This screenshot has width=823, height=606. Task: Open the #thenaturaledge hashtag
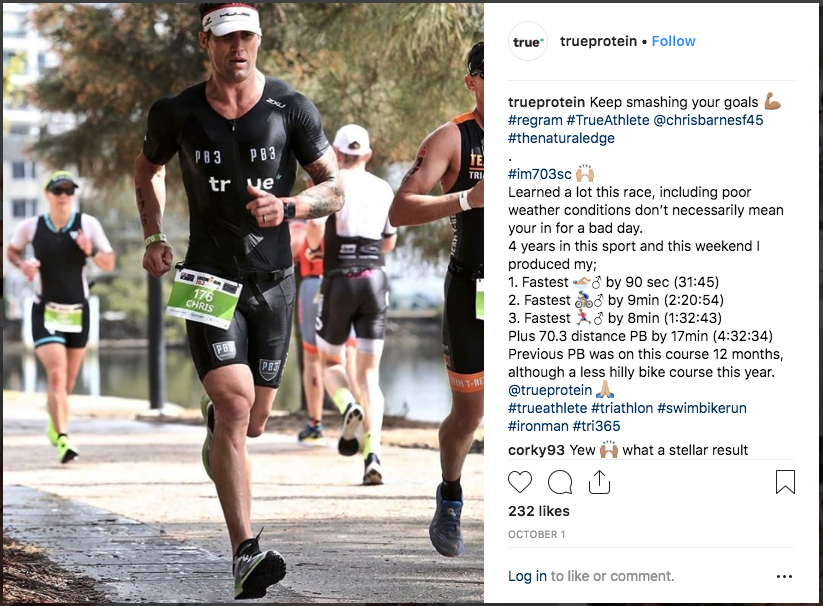561,138
